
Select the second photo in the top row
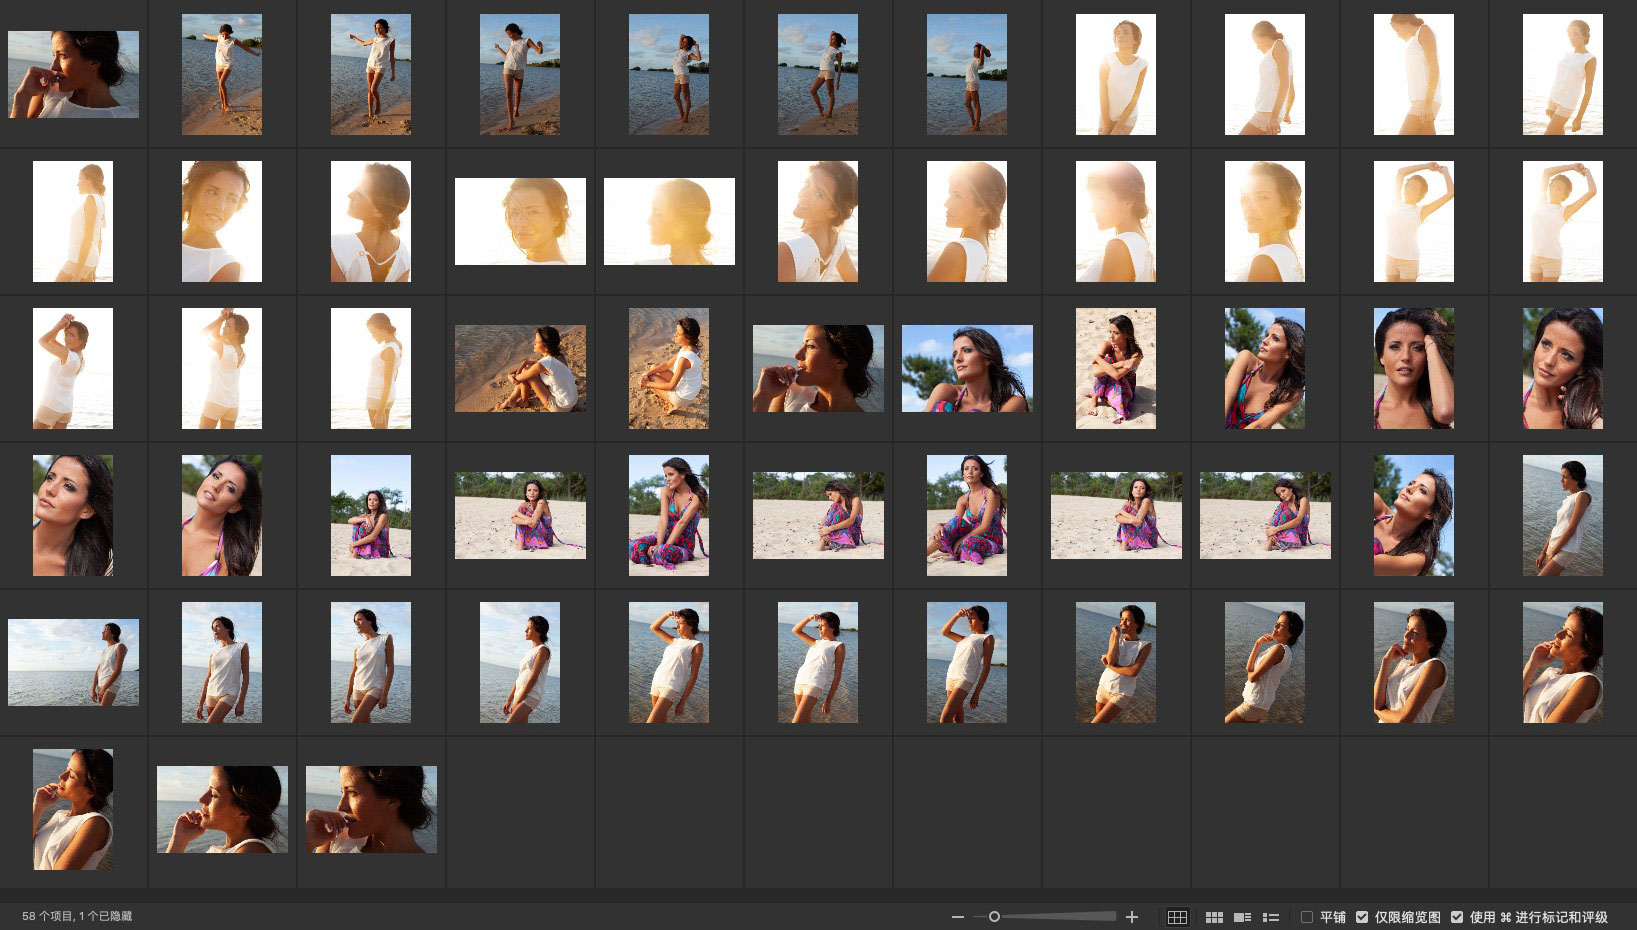[x=222, y=74]
